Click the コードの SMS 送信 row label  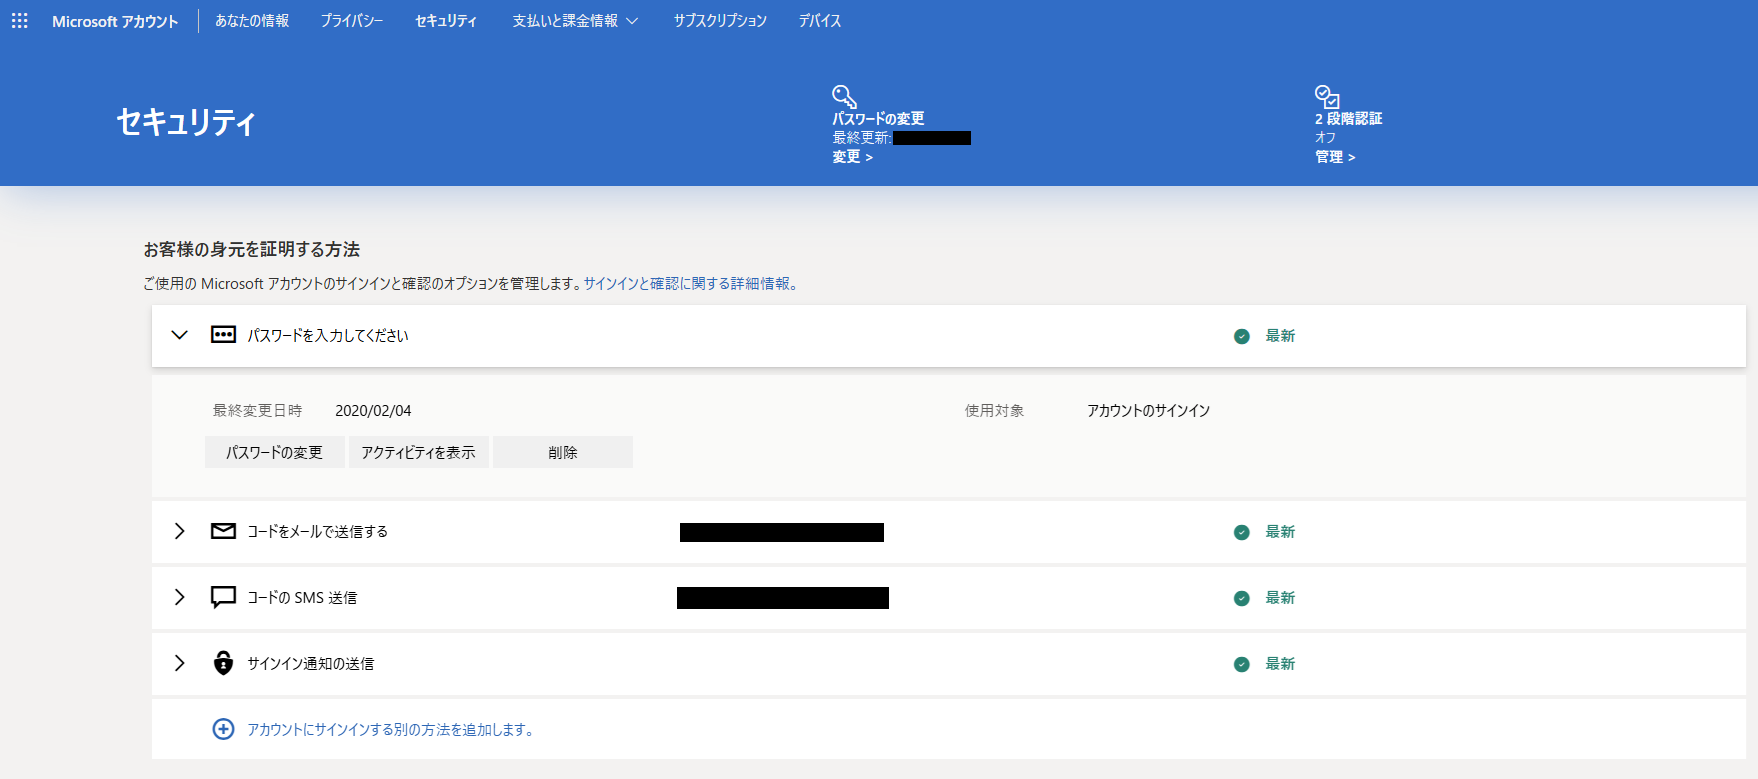302,598
